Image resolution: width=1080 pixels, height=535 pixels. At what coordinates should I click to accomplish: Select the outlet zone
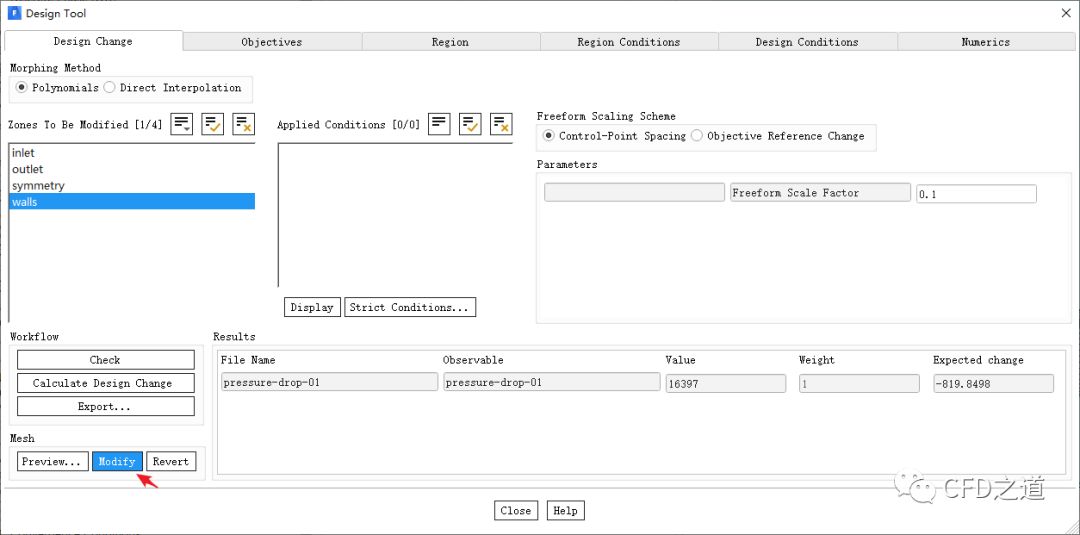coord(132,169)
